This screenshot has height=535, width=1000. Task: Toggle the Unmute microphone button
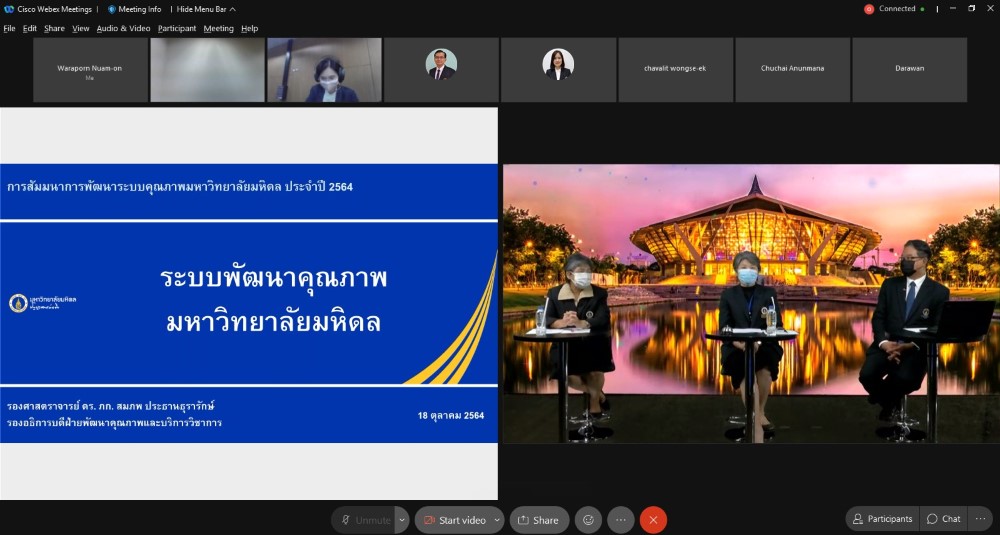365,520
